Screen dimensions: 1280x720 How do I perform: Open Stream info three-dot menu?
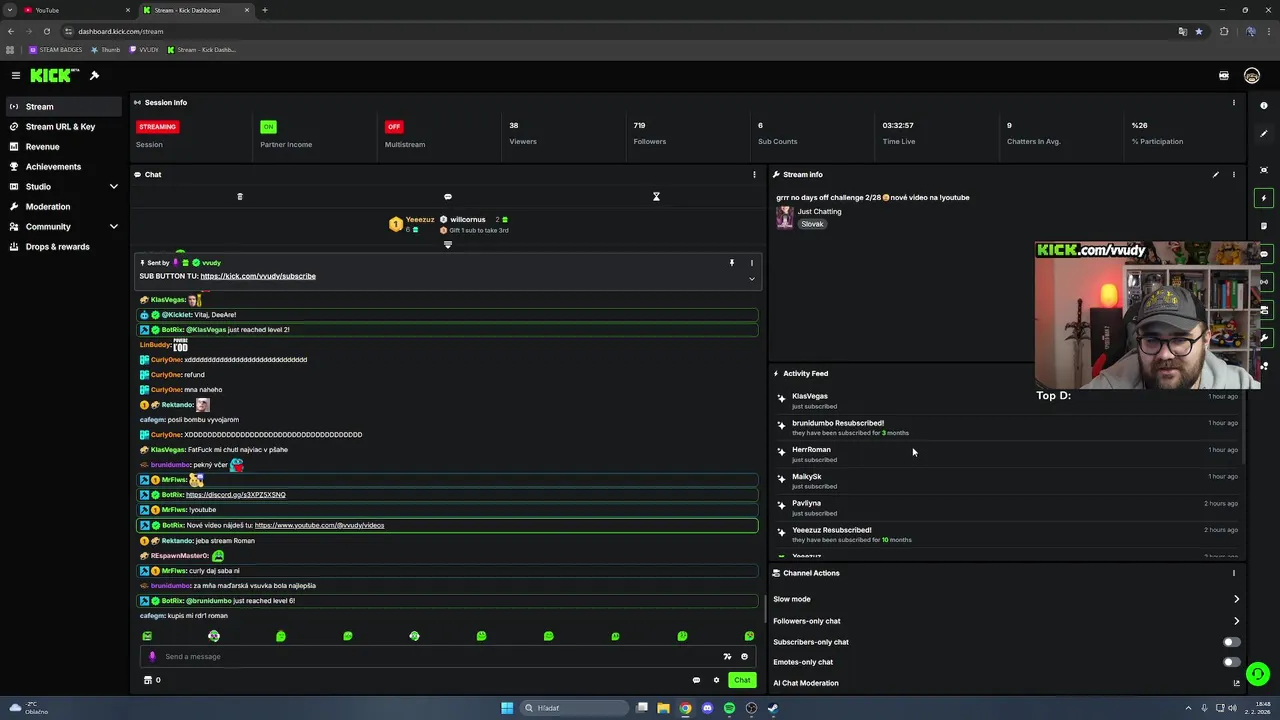pyautogui.click(x=1233, y=174)
